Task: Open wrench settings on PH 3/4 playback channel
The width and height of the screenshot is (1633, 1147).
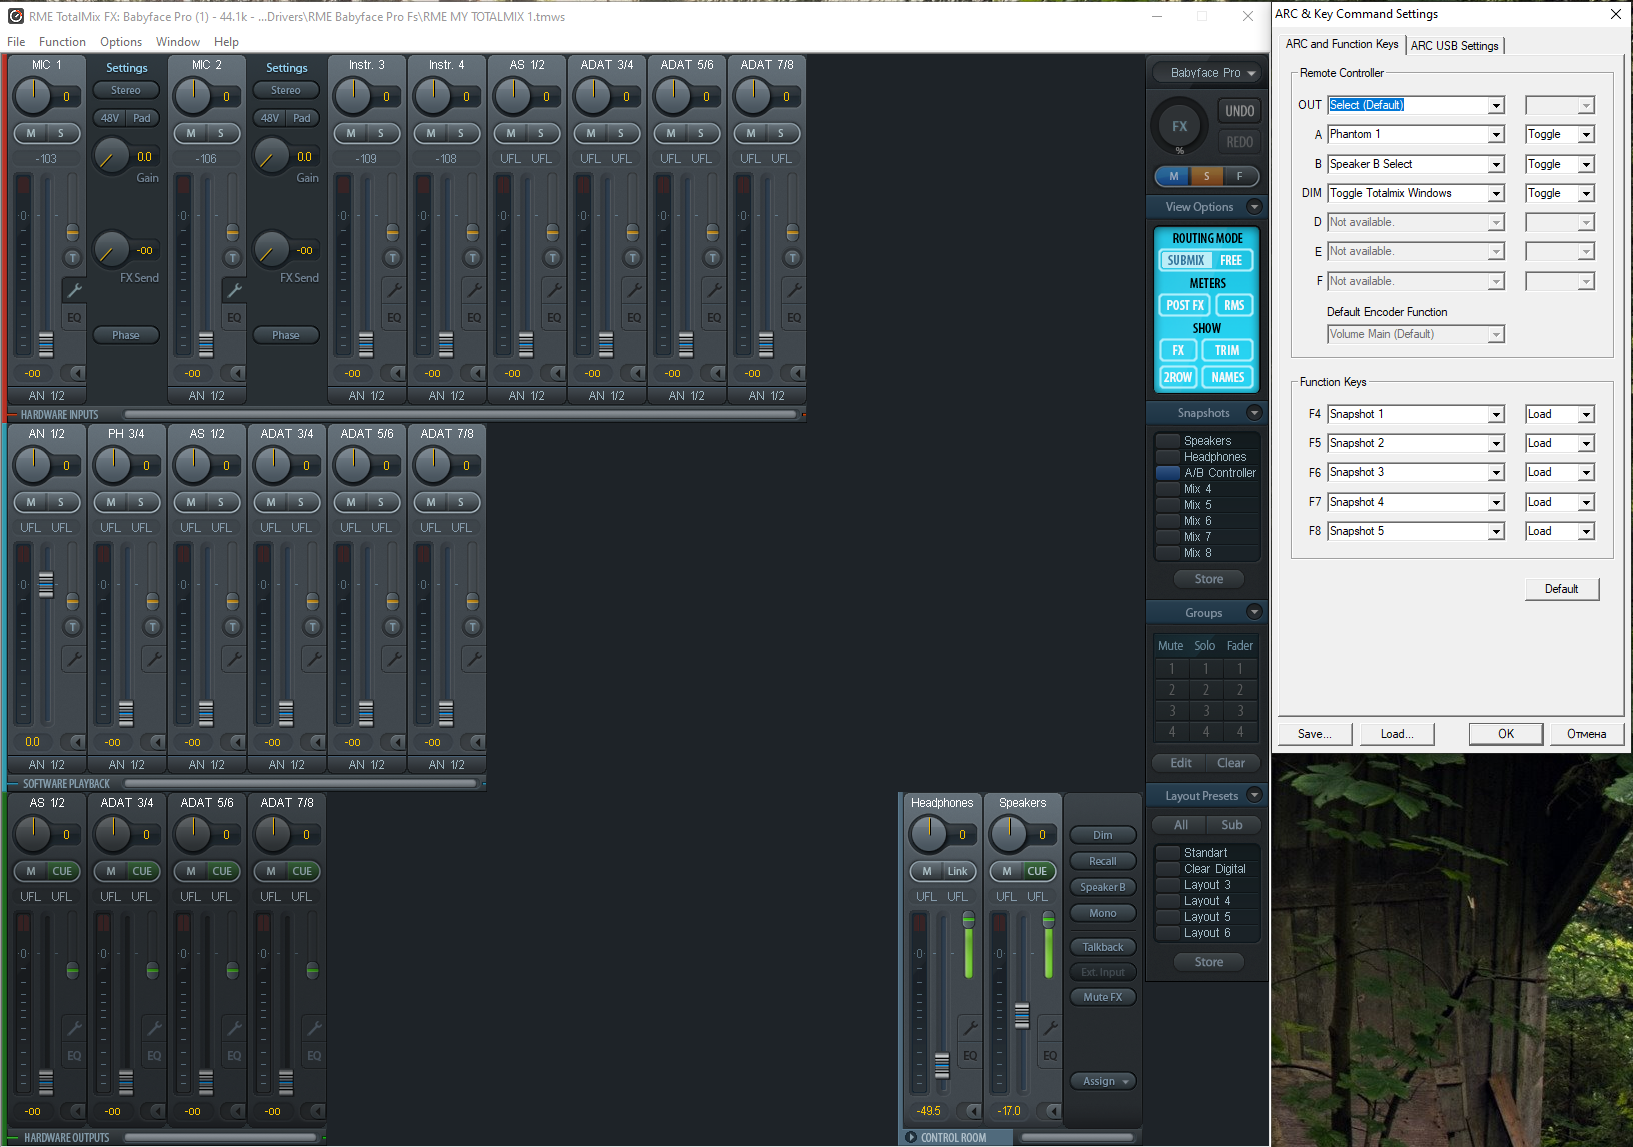Action: tap(154, 658)
